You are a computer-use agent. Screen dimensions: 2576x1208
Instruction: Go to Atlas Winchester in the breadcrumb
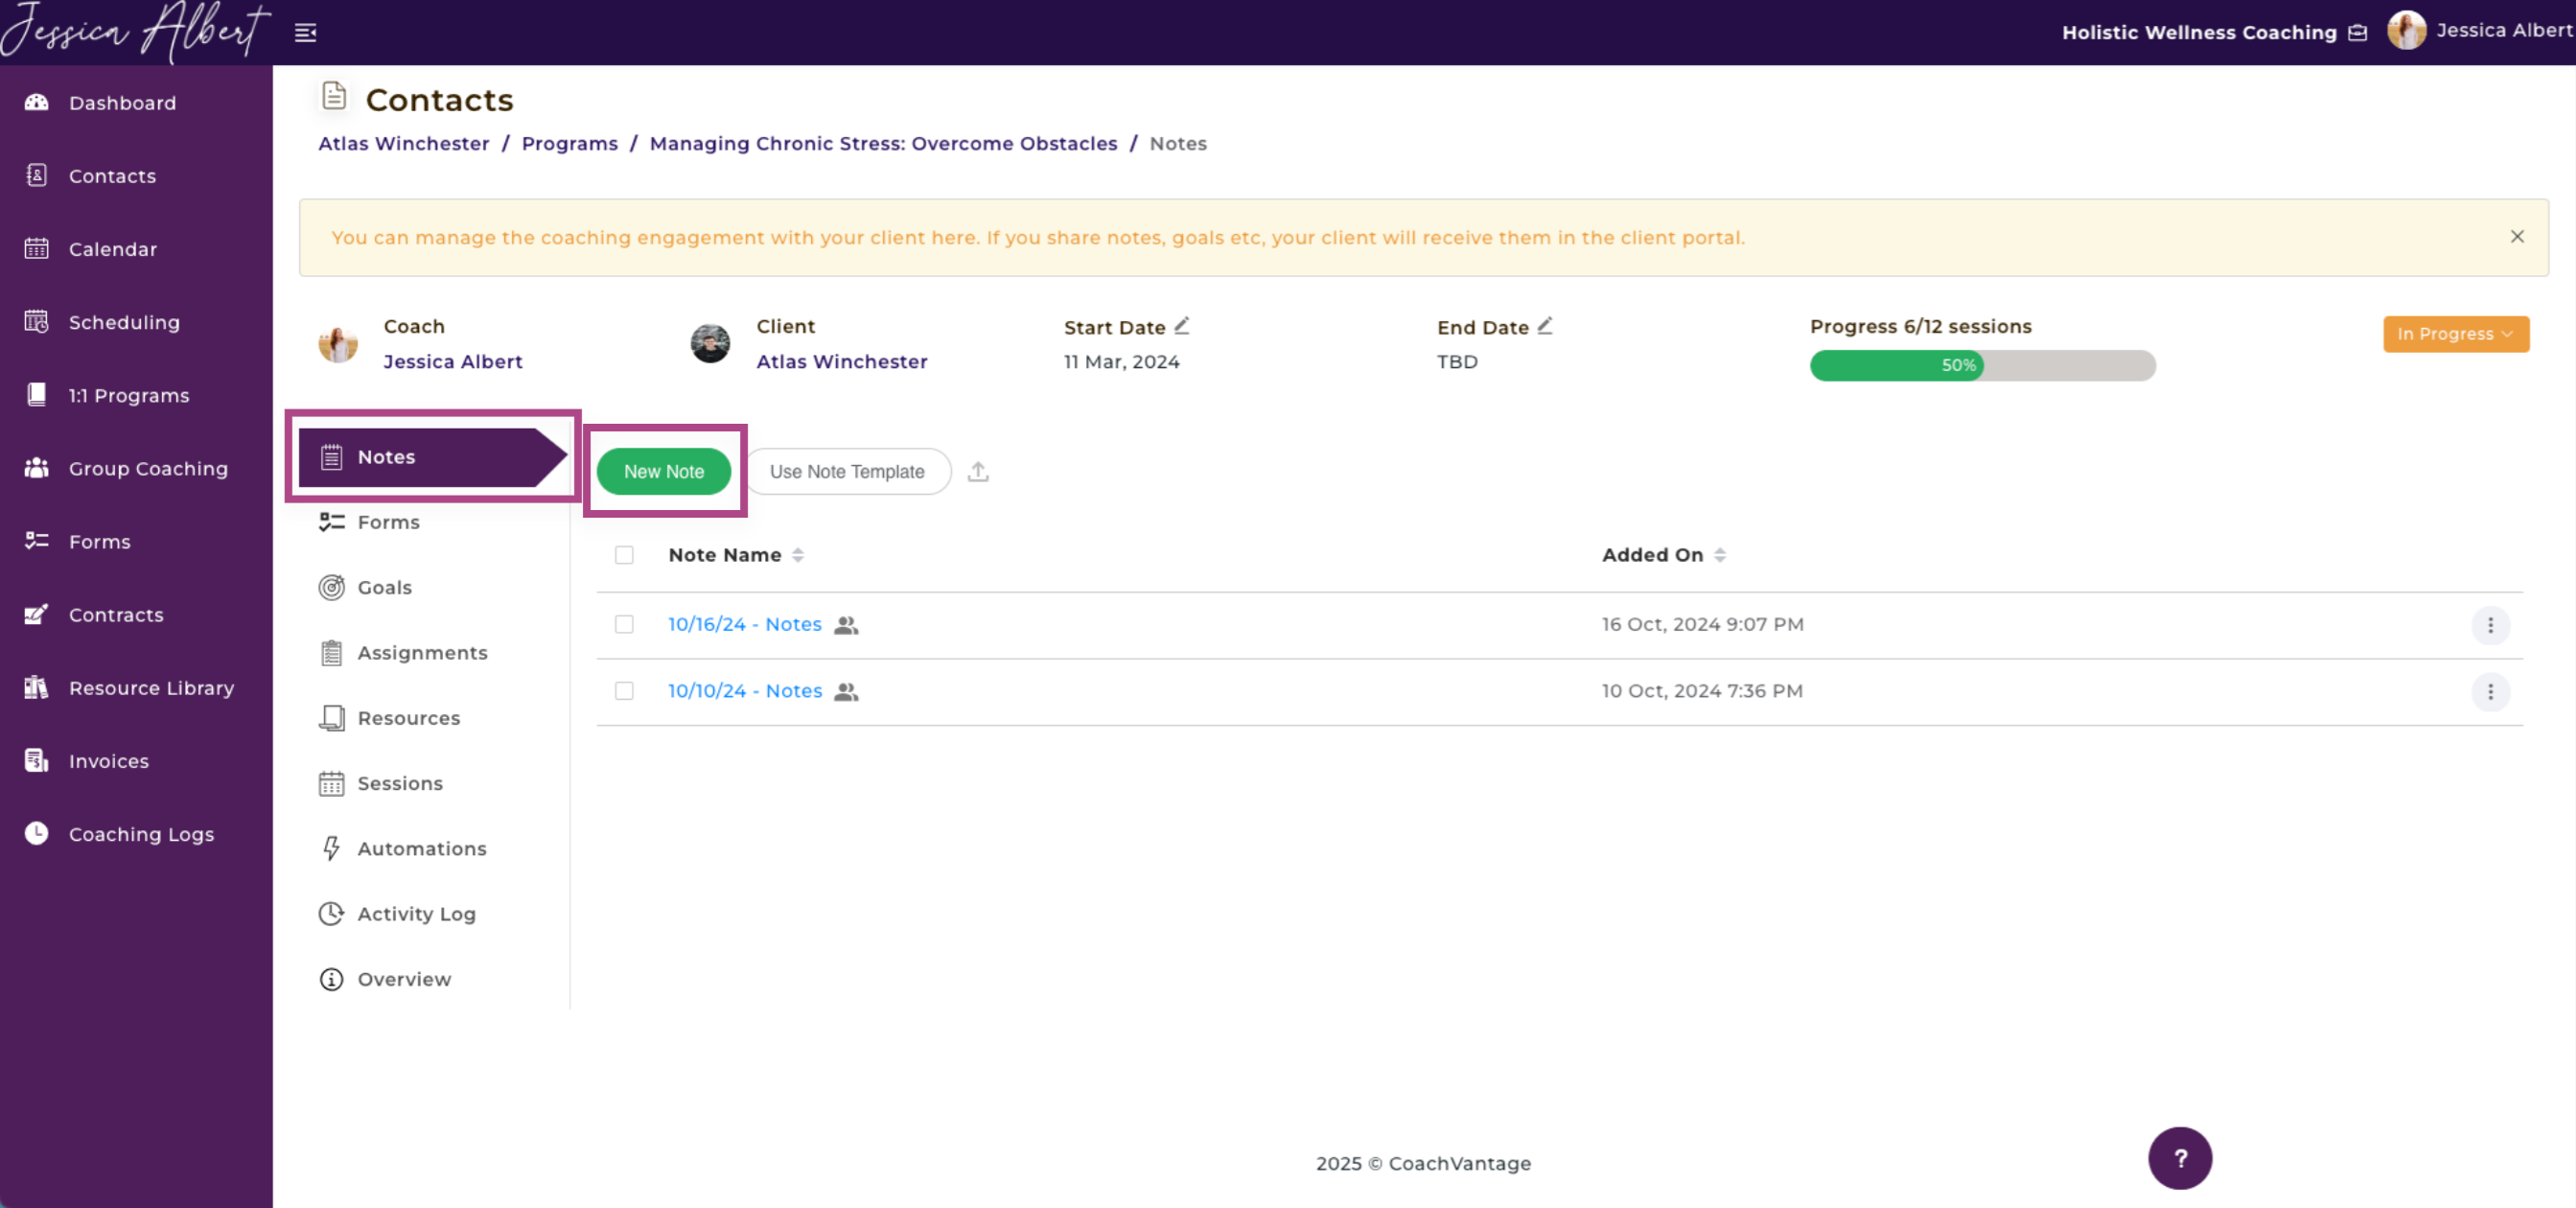[x=404, y=143]
